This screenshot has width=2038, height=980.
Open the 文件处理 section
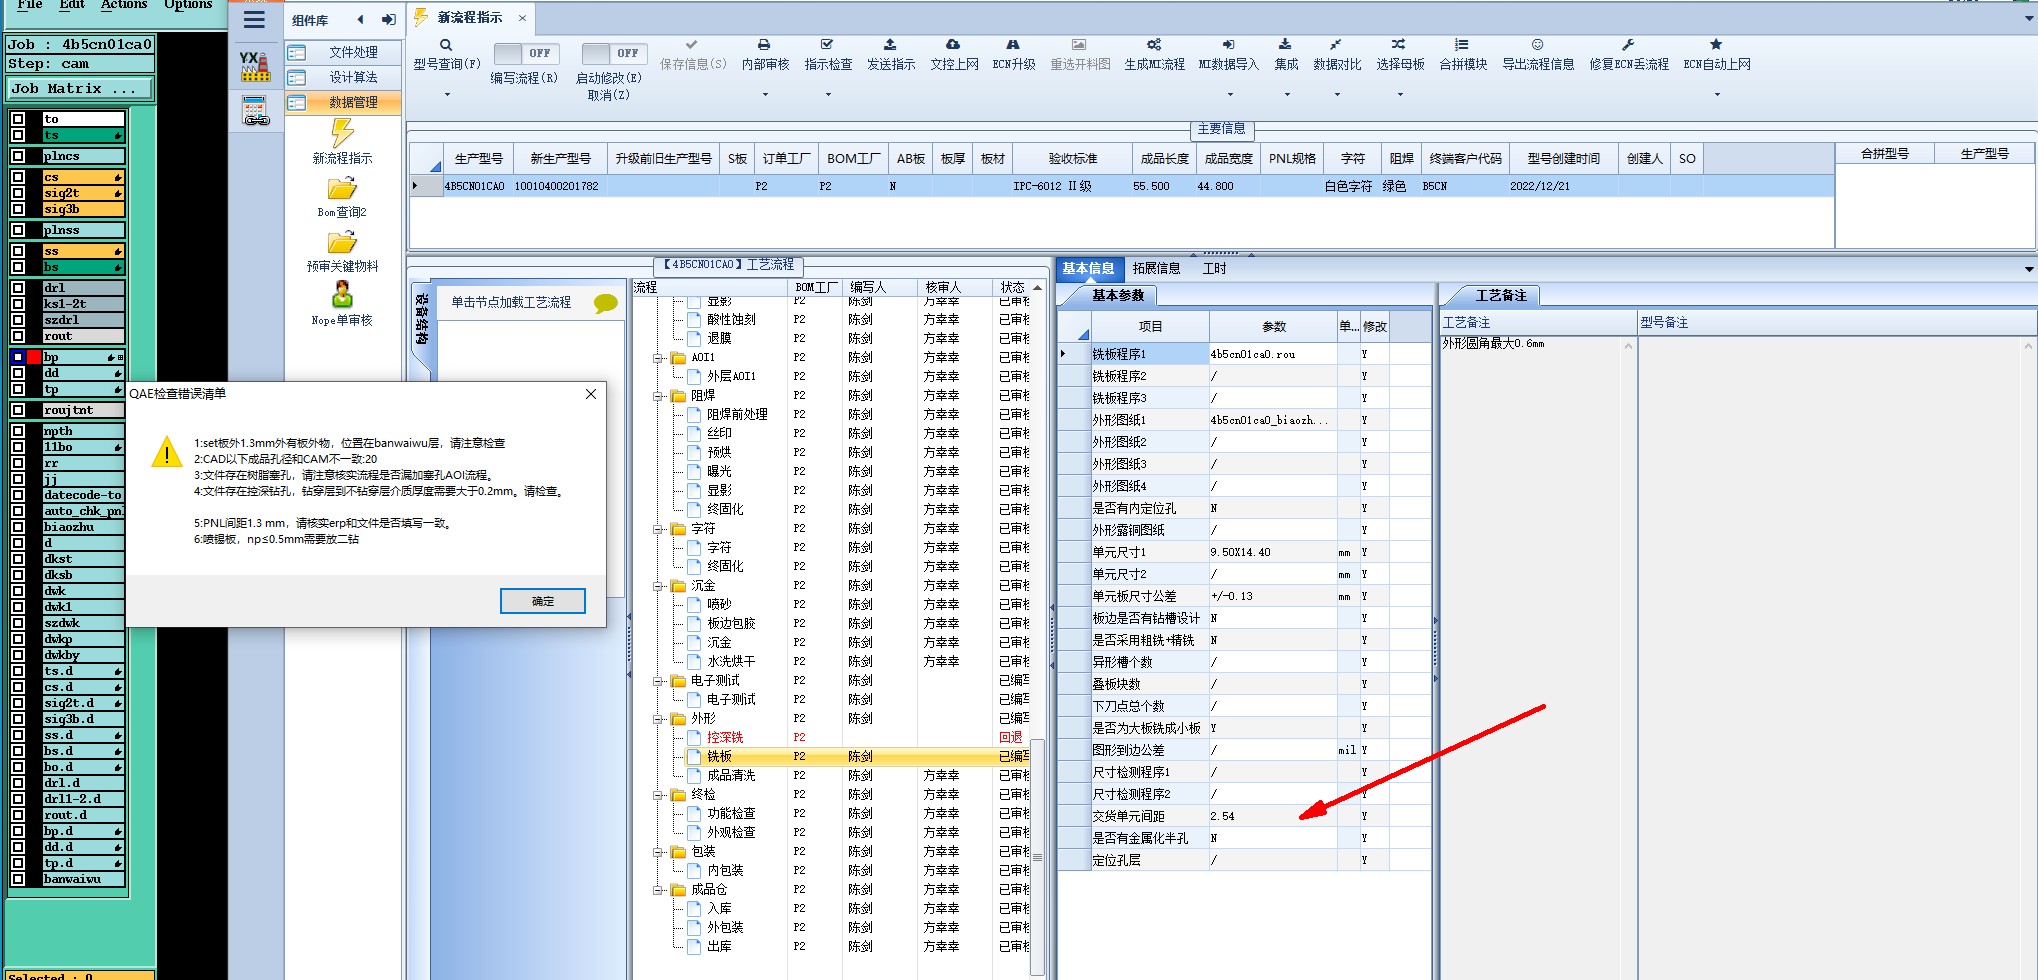click(343, 52)
